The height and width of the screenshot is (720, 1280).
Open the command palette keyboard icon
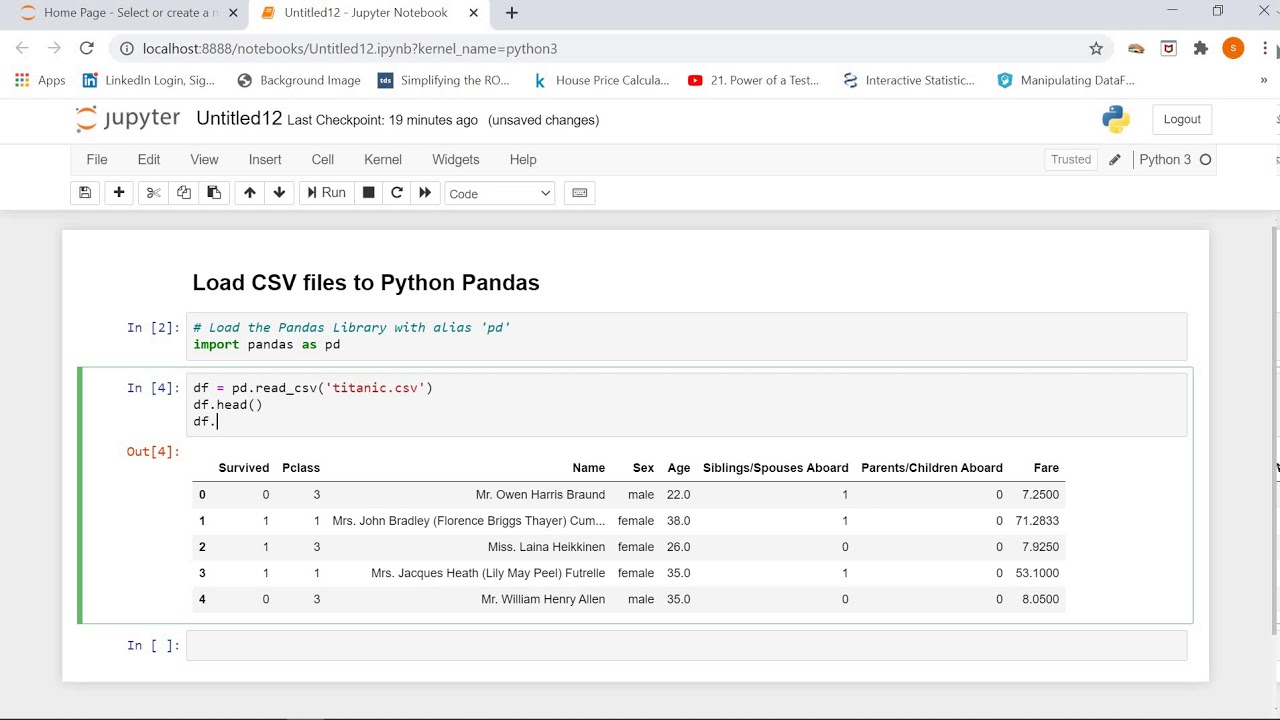(579, 193)
